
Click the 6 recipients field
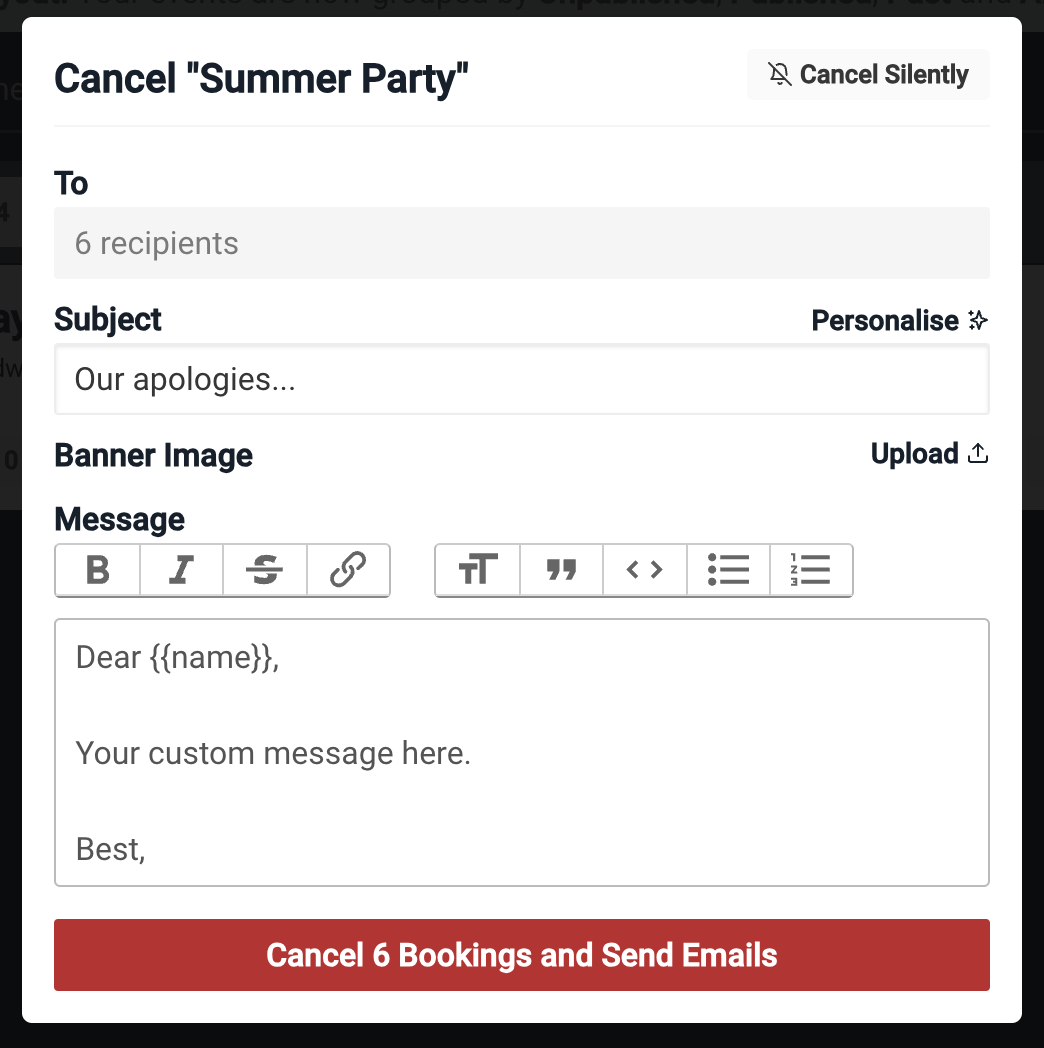tap(521, 243)
